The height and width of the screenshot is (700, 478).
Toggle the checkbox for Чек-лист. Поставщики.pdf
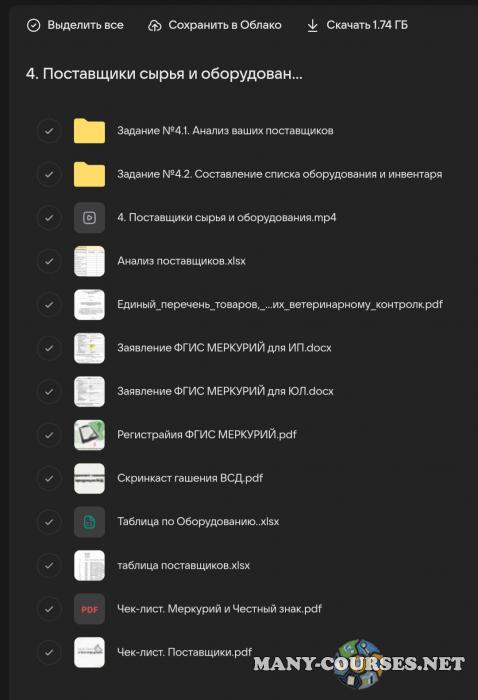(49, 652)
